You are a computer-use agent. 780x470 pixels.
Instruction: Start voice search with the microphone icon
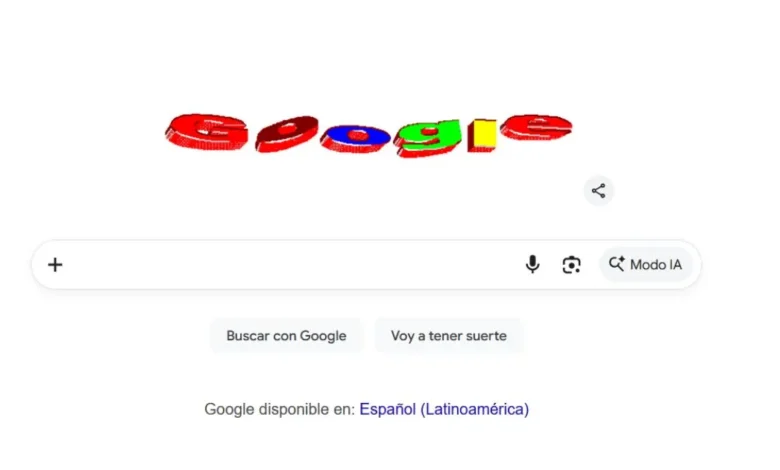pyautogui.click(x=532, y=264)
